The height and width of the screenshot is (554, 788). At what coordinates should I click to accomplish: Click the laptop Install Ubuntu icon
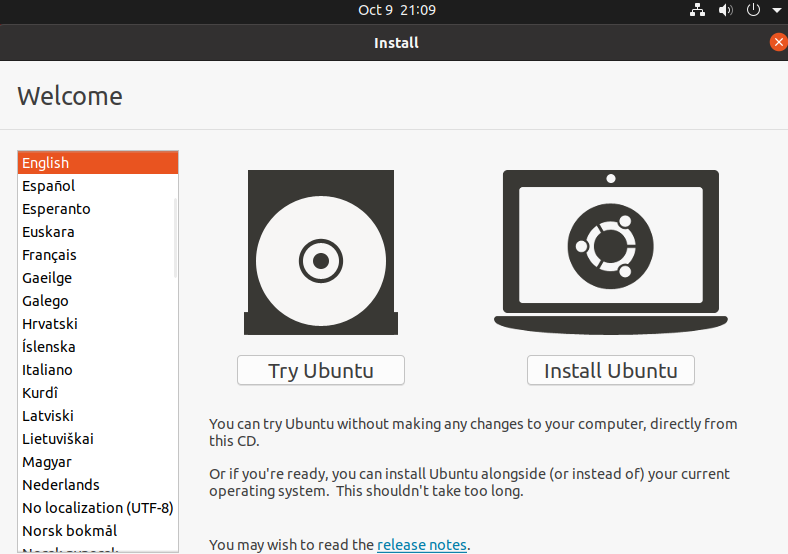(x=610, y=250)
